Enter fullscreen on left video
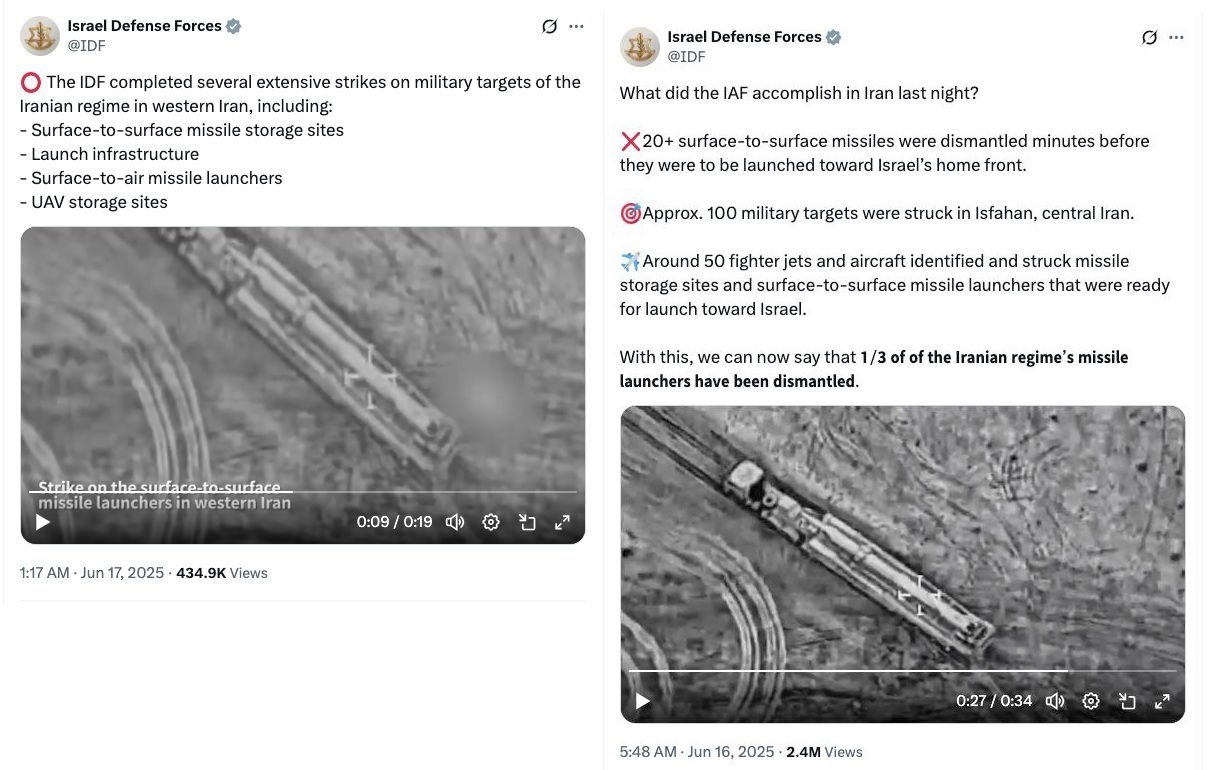Viewport: 1213px width, 770px height. (563, 522)
